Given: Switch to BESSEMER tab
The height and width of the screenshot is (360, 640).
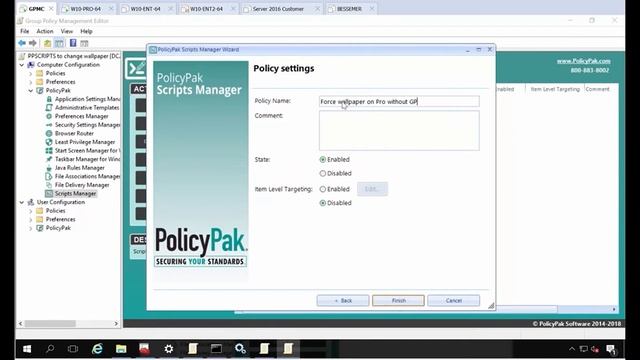Looking at the screenshot, I should click(x=349, y=9).
